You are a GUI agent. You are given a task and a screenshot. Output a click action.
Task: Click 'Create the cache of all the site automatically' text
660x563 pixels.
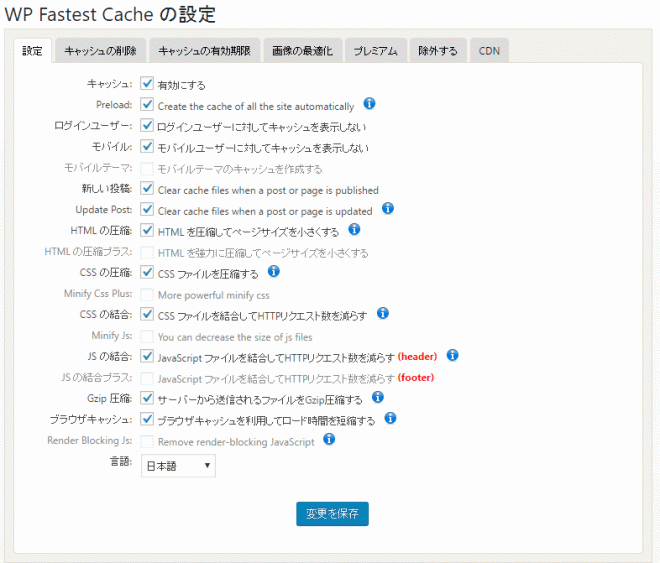click(x=256, y=106)
